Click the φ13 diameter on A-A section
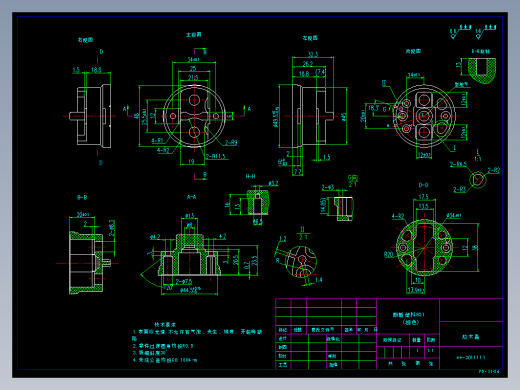Image resolution: width=520 pixels, height=390 pixels. (x=189, y=216)
